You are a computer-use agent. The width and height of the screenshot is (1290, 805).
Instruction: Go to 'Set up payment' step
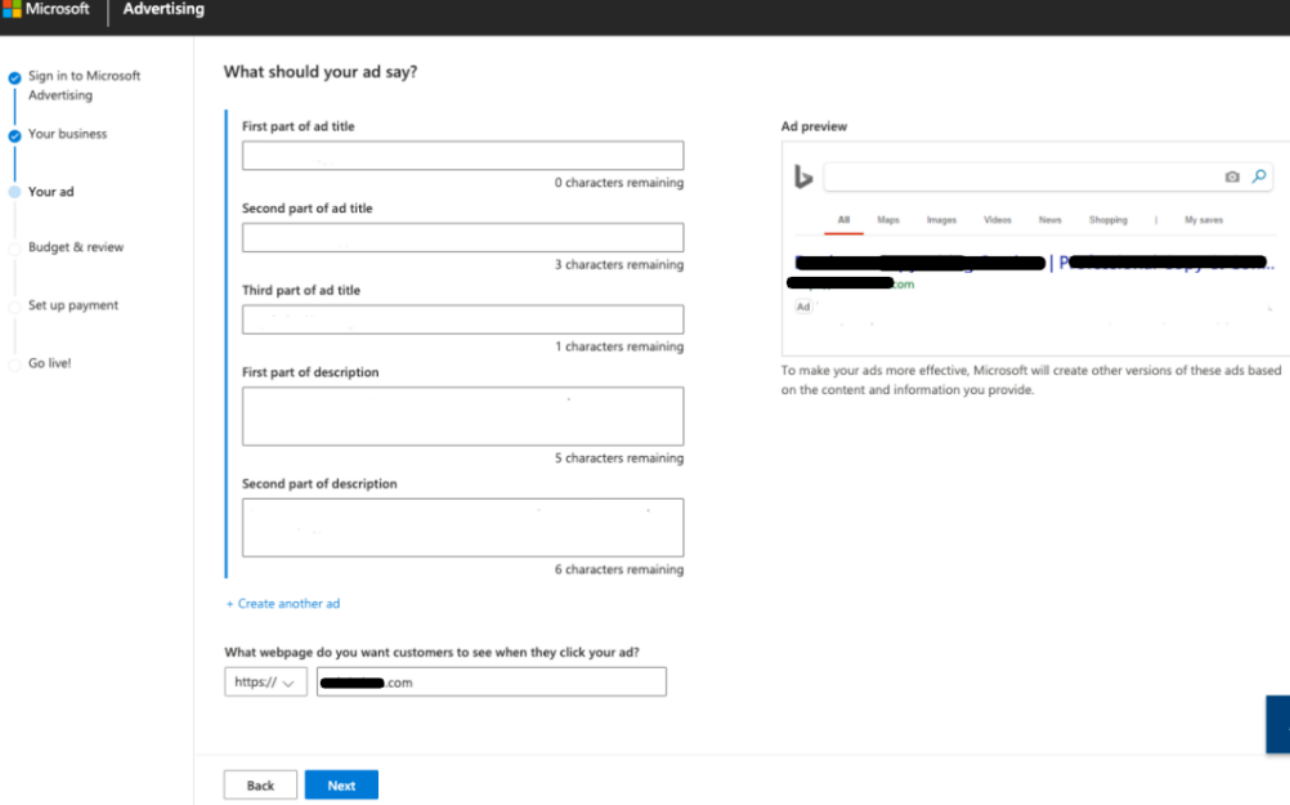click(x=73, y=306)
